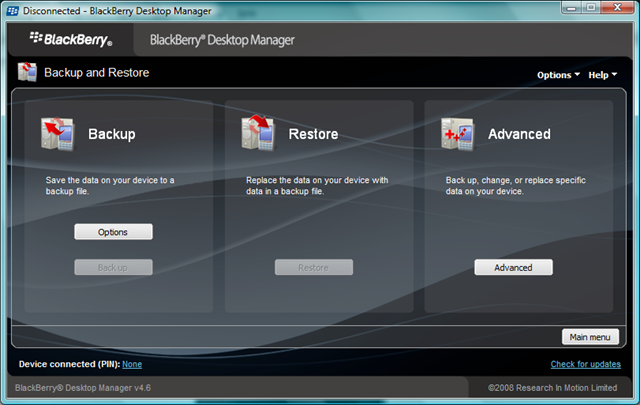The height and width of the screenshot is (405, 640).
Task: Click the Advanced icon with red plus signs
Action: coord(457,134)
